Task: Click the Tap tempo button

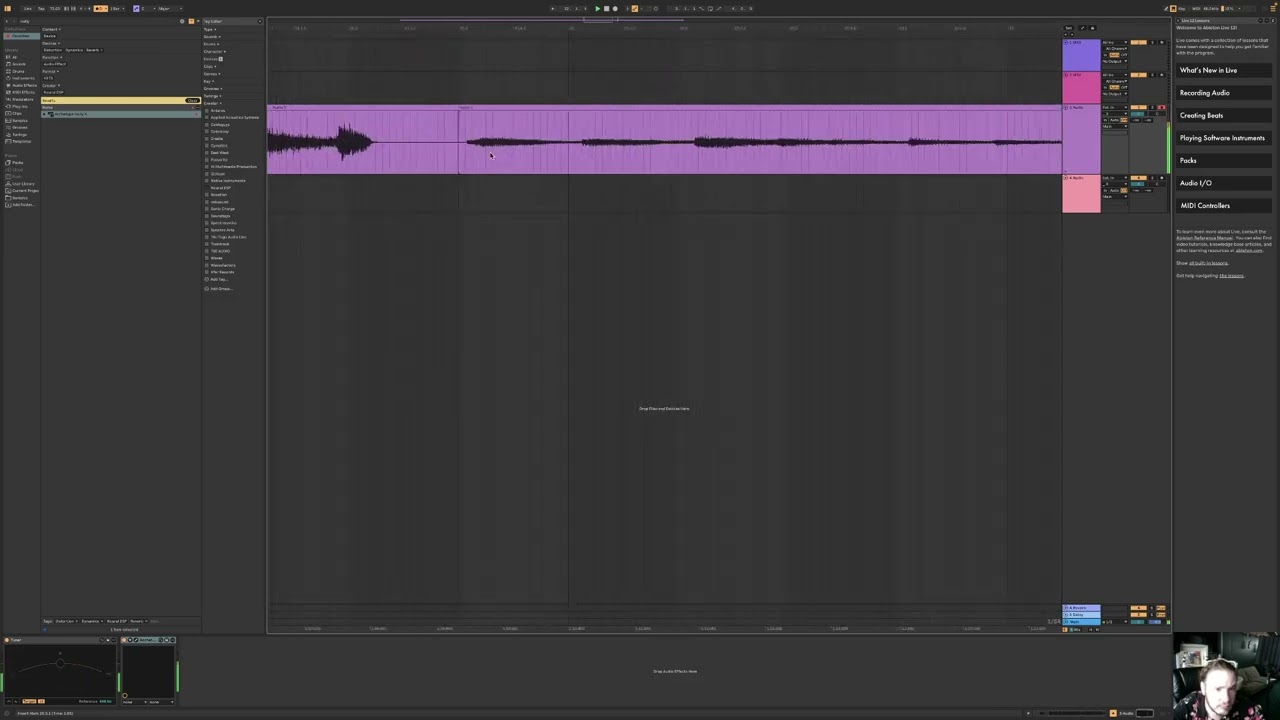Action: pyautogui.click(x=41, y=9)
